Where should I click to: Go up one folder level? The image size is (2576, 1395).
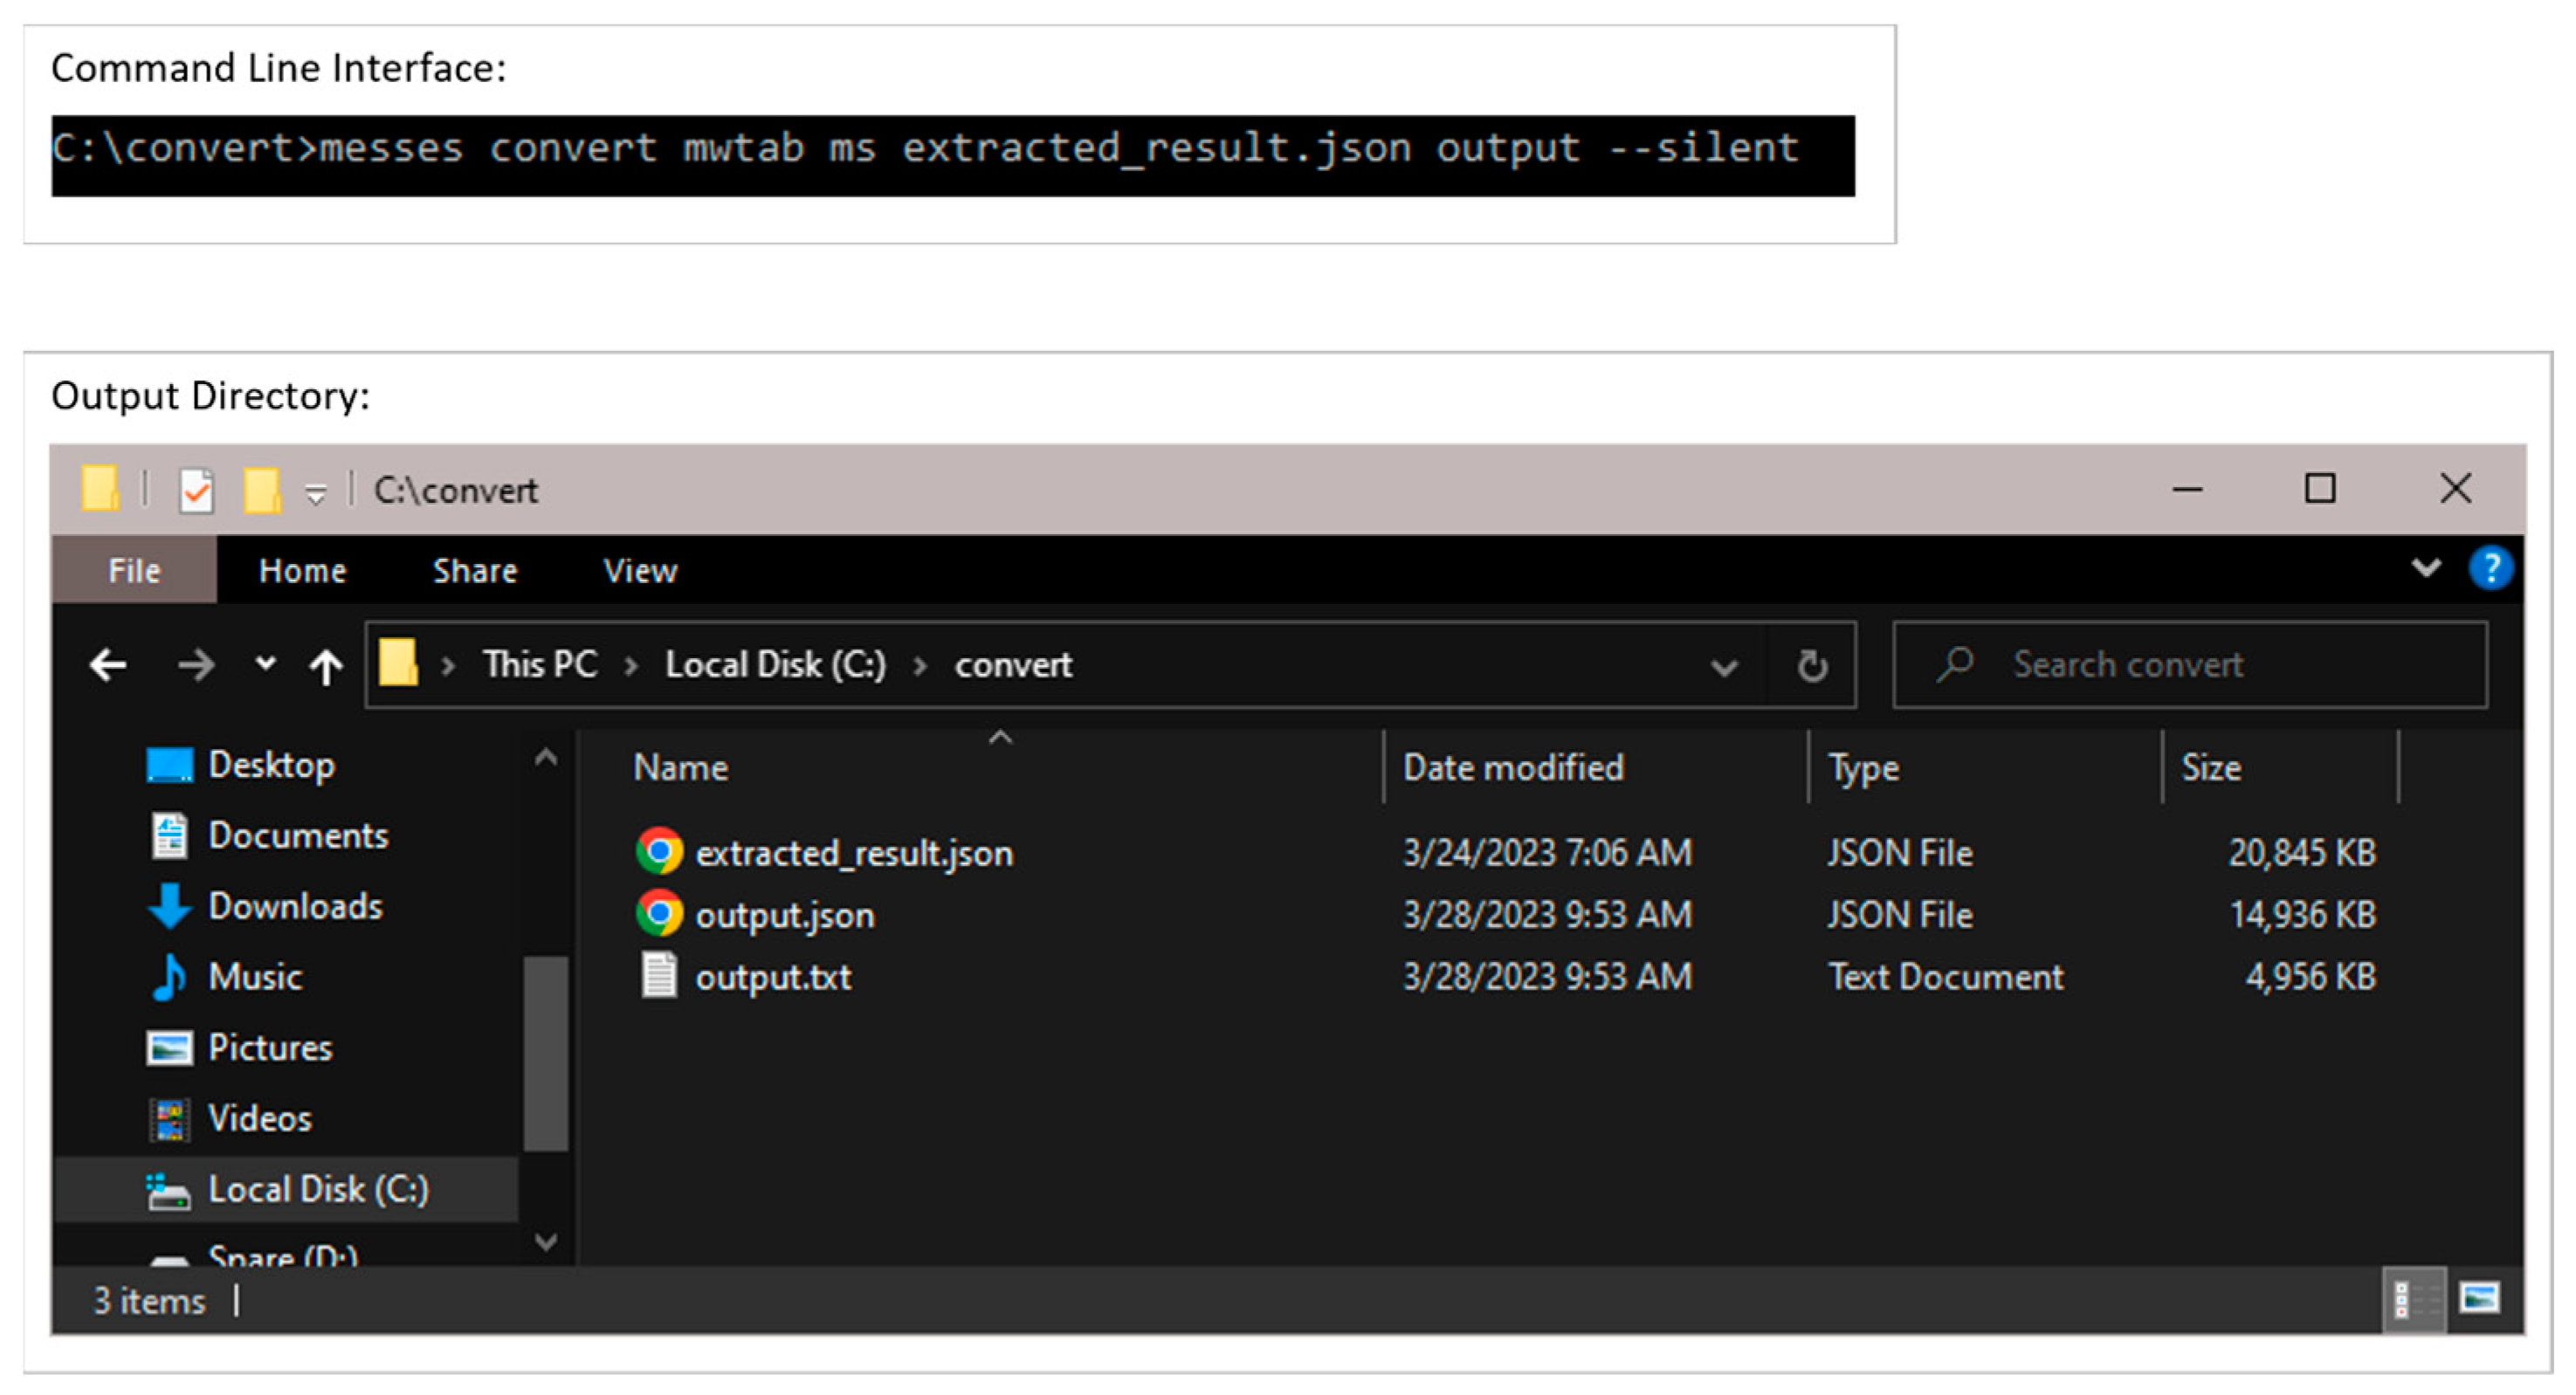pyautogui.click(x=326, y=666)
